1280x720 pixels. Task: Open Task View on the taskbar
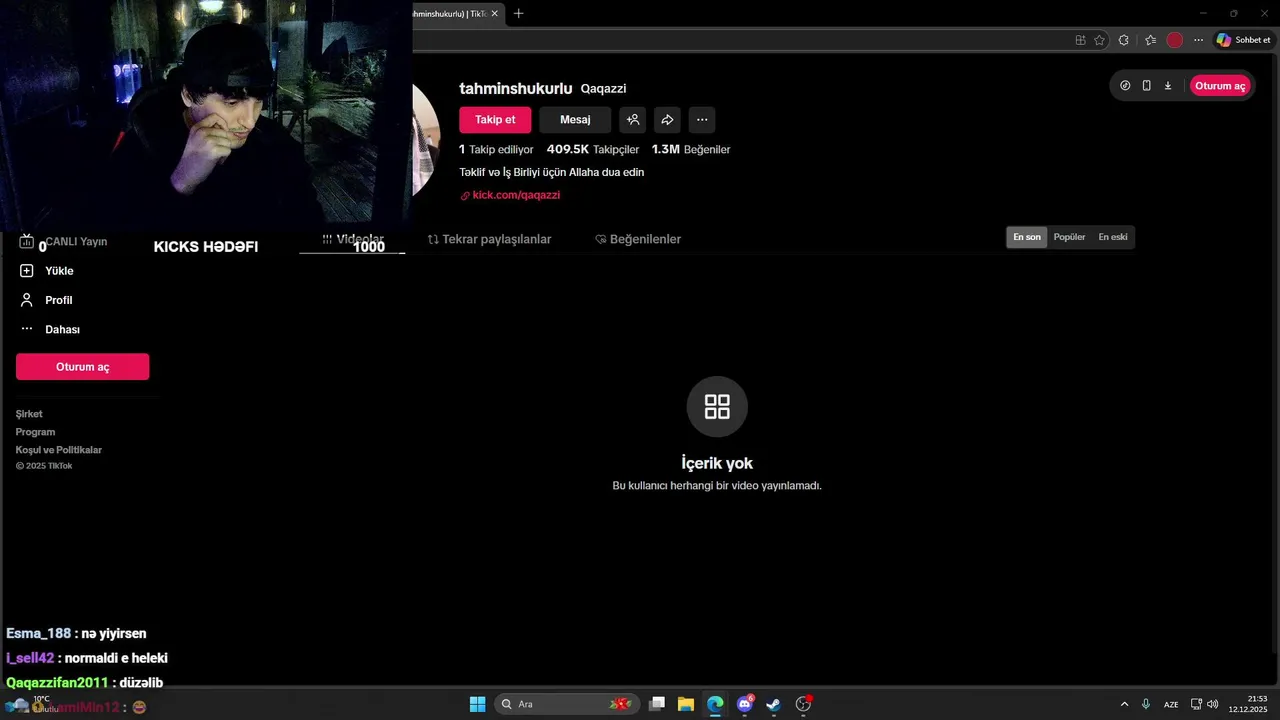[x=657, y=704]
